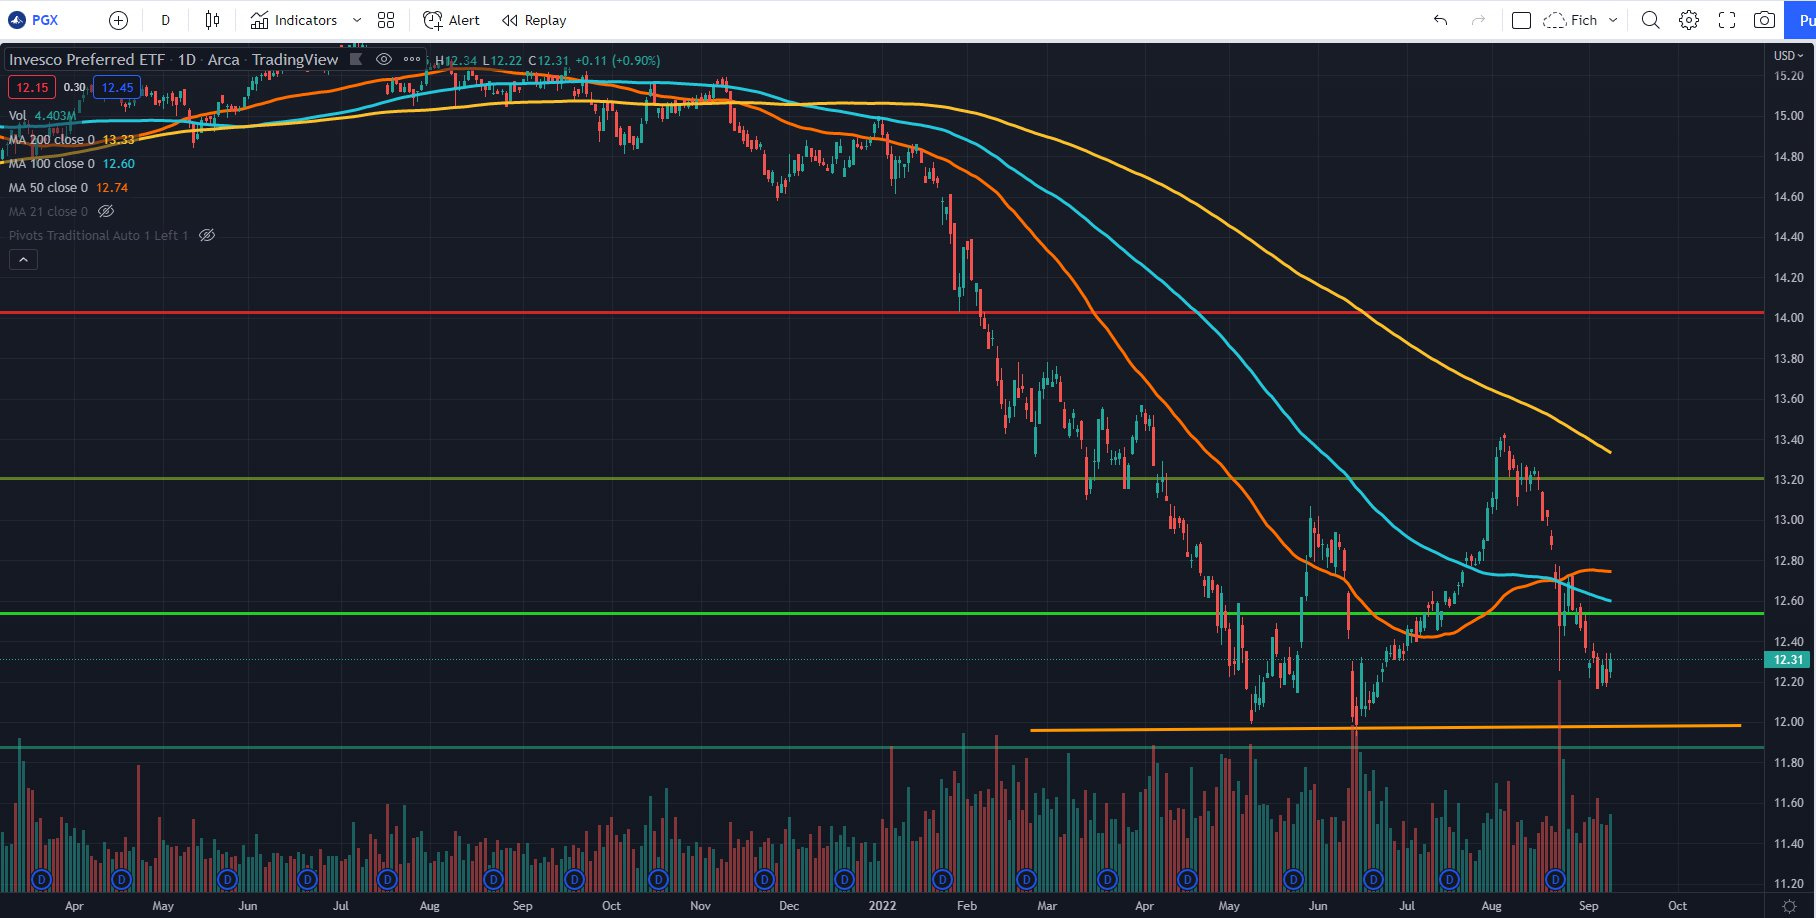
Task: Click the redo arrow icon
Action: 1478,20
